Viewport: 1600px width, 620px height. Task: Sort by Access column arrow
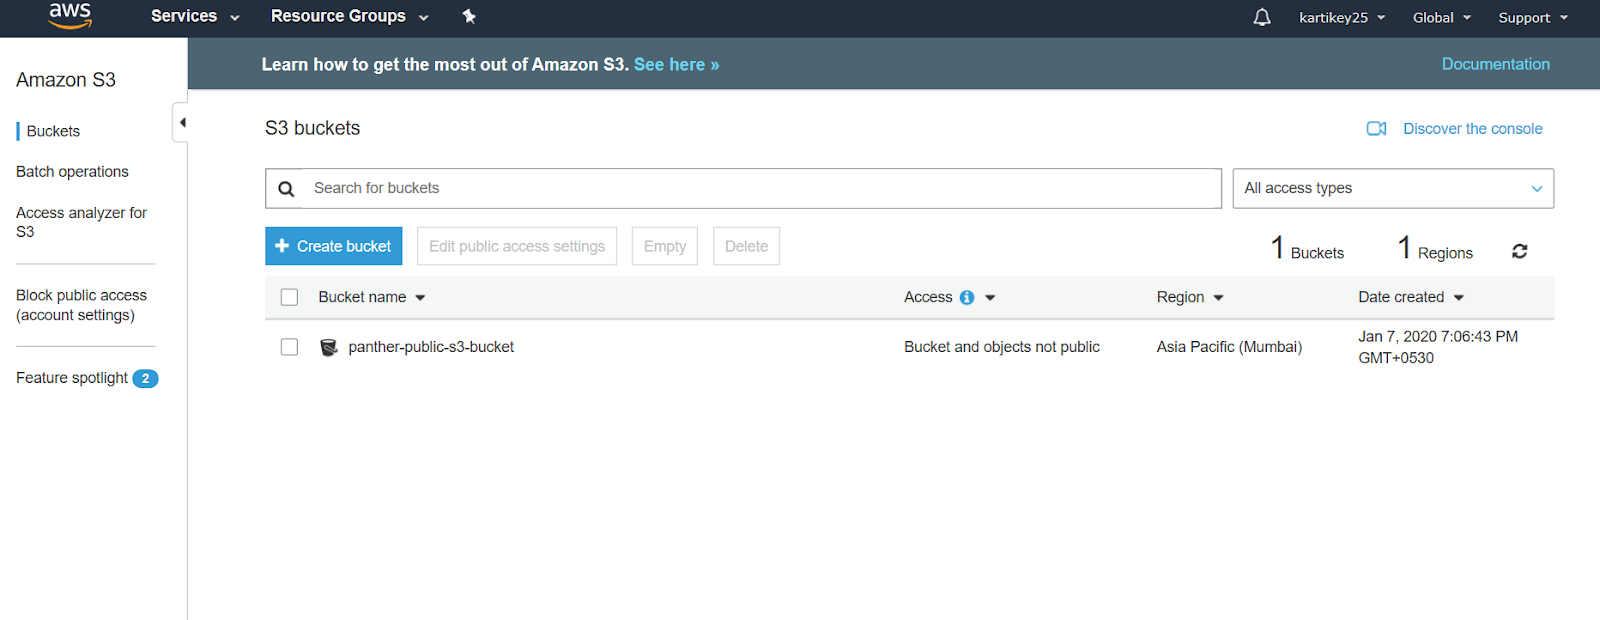click(990, 298)
